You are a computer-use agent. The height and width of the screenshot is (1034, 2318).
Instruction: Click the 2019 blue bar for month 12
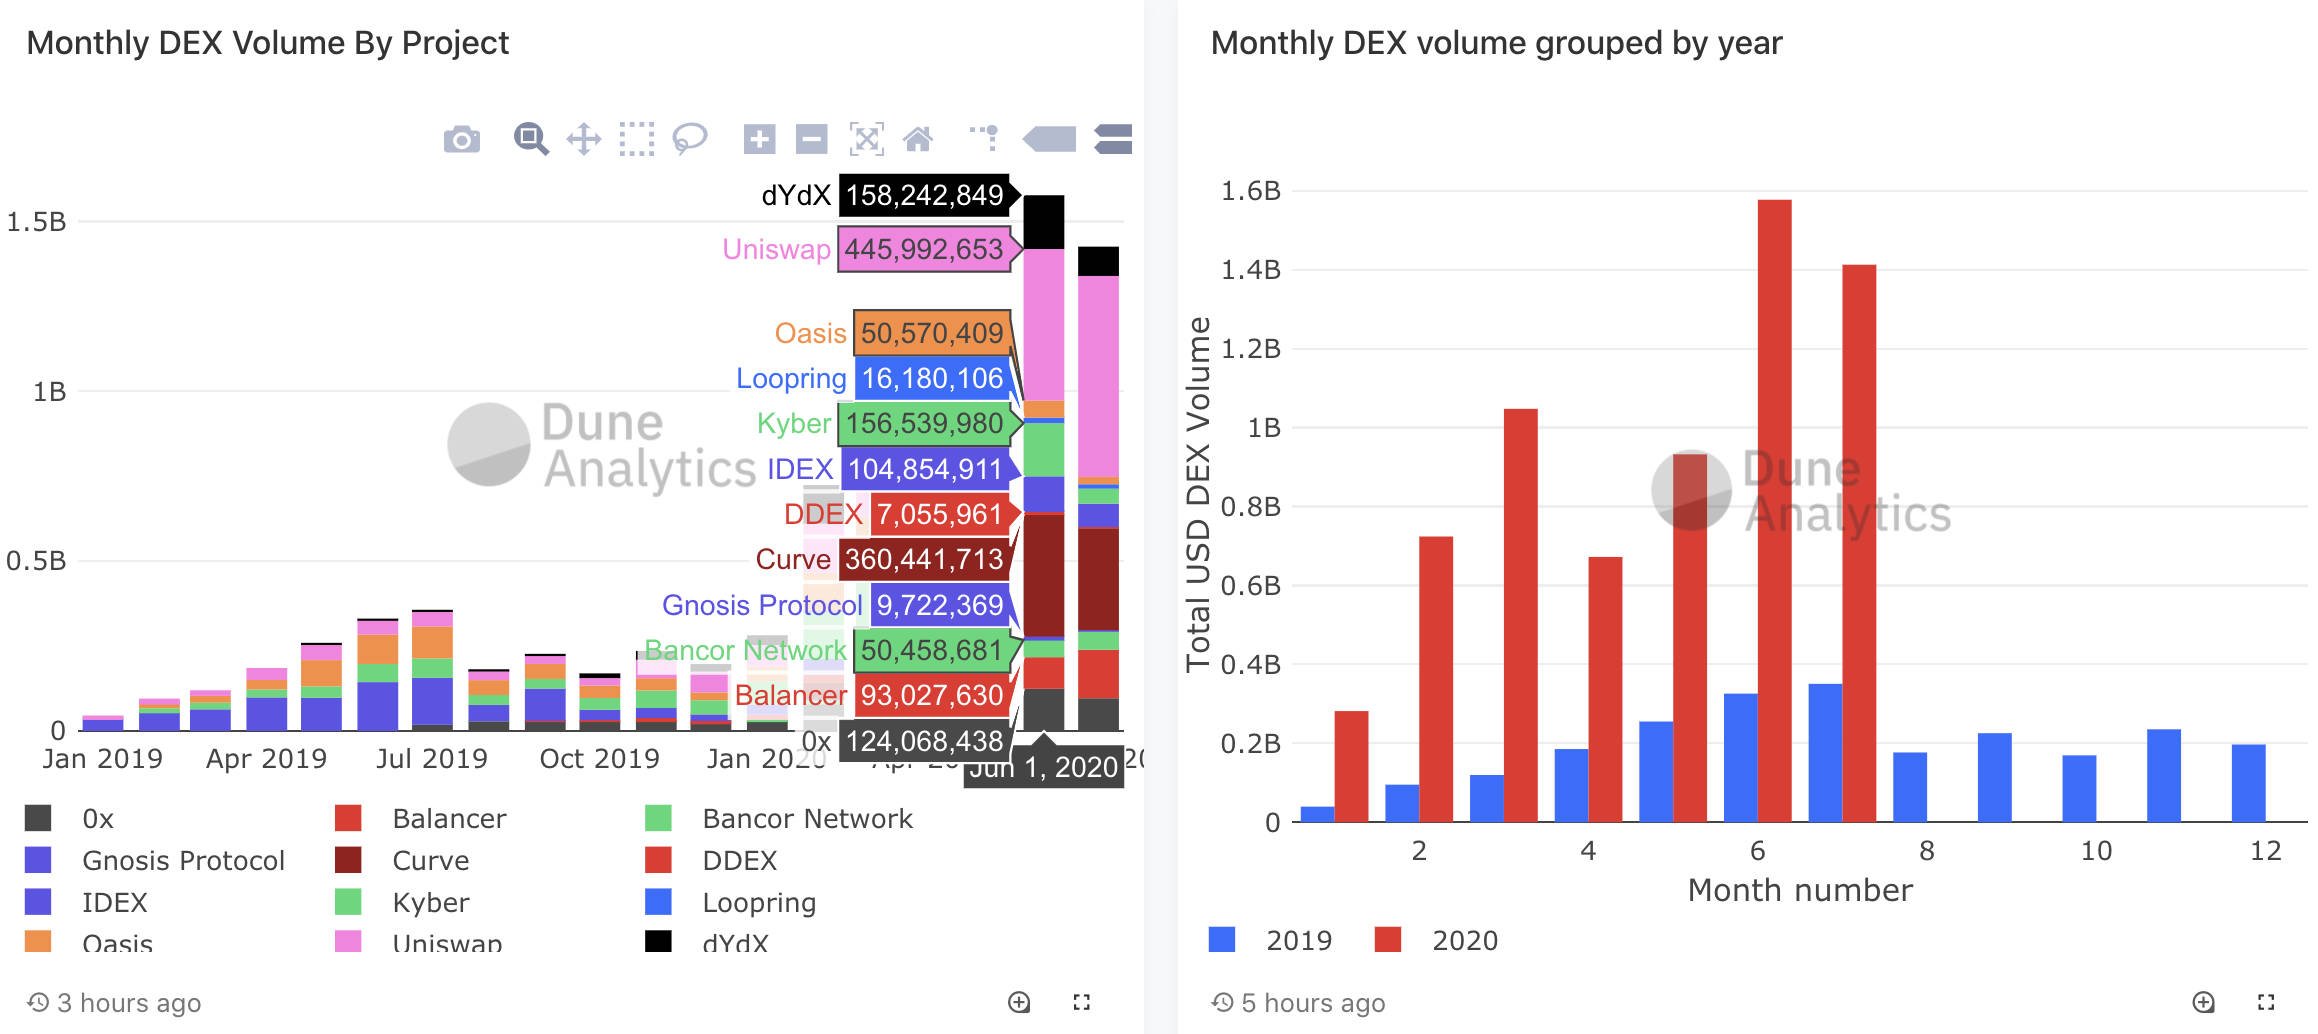[x=2249, y=783]
